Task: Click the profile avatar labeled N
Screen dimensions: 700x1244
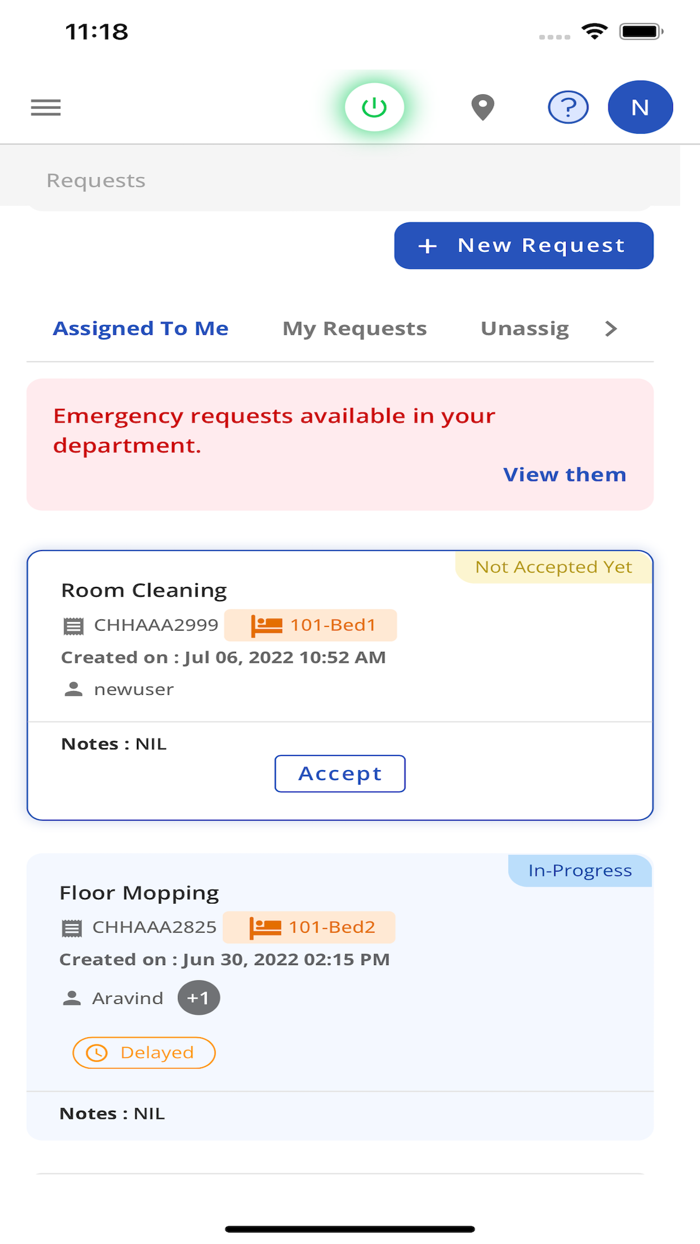Action: point(640,107)
